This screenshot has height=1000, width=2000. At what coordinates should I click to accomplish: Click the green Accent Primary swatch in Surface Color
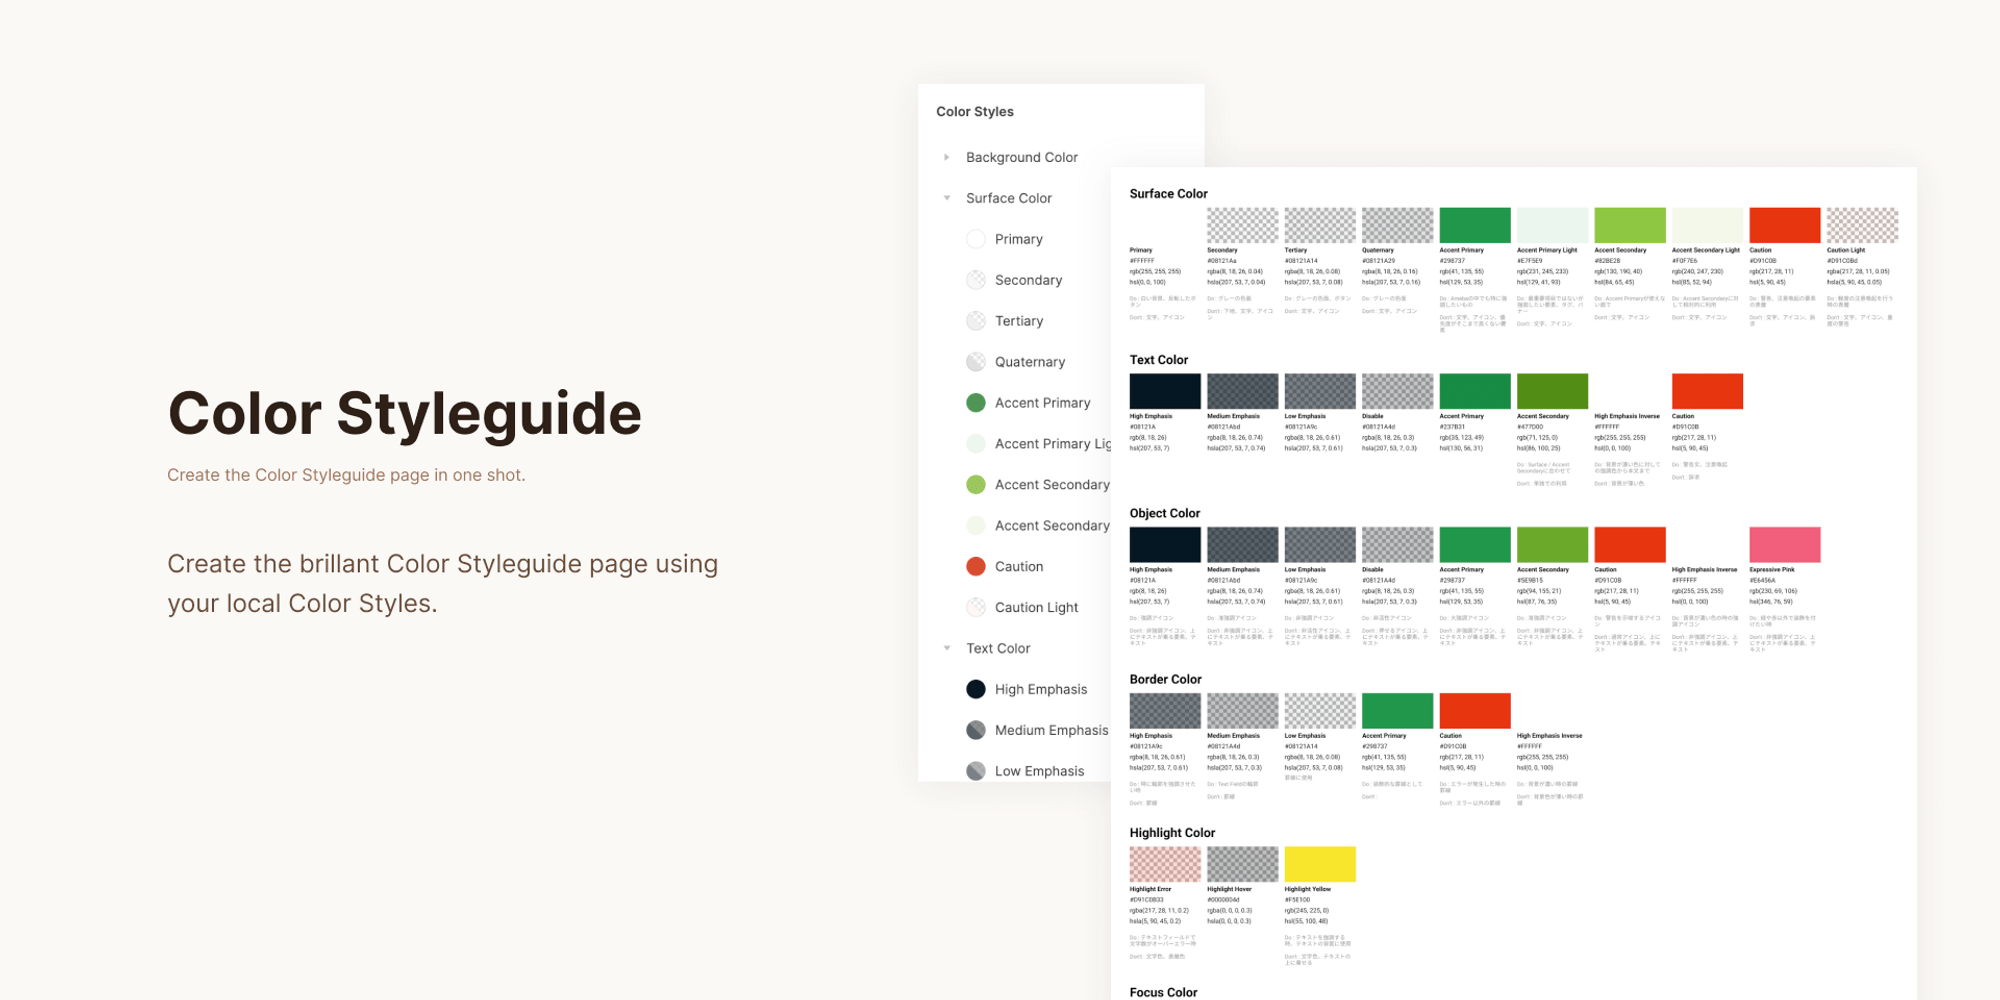coord(1474,224)
